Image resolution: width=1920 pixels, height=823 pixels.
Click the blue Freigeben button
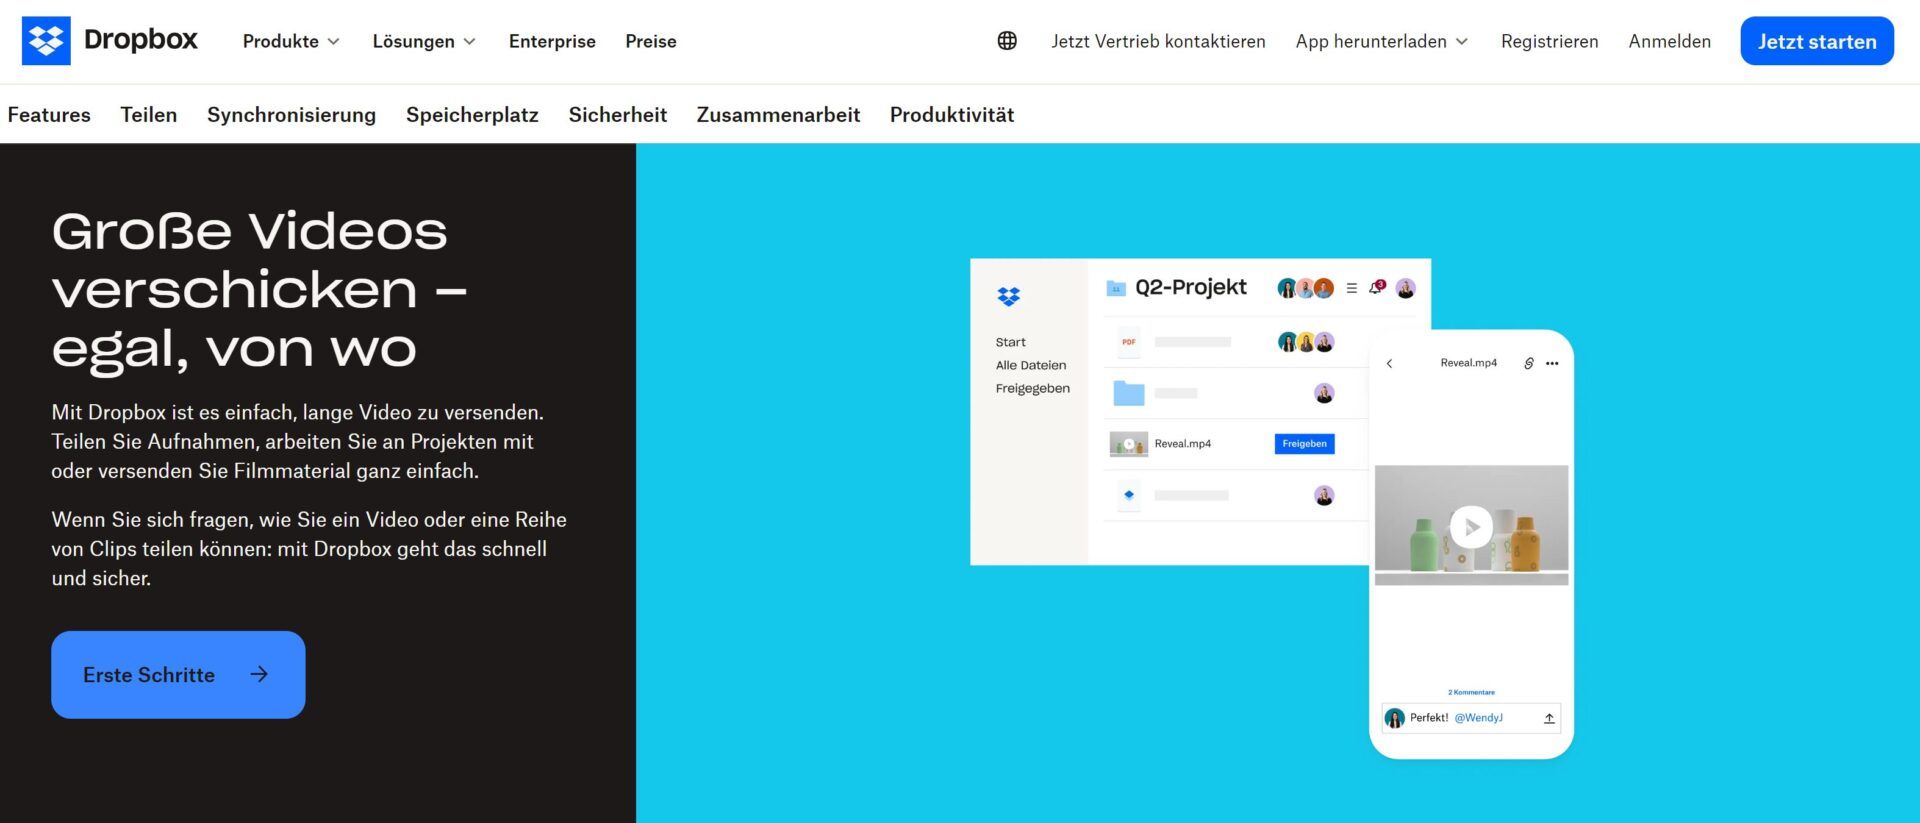click(x=1305, y=444)
